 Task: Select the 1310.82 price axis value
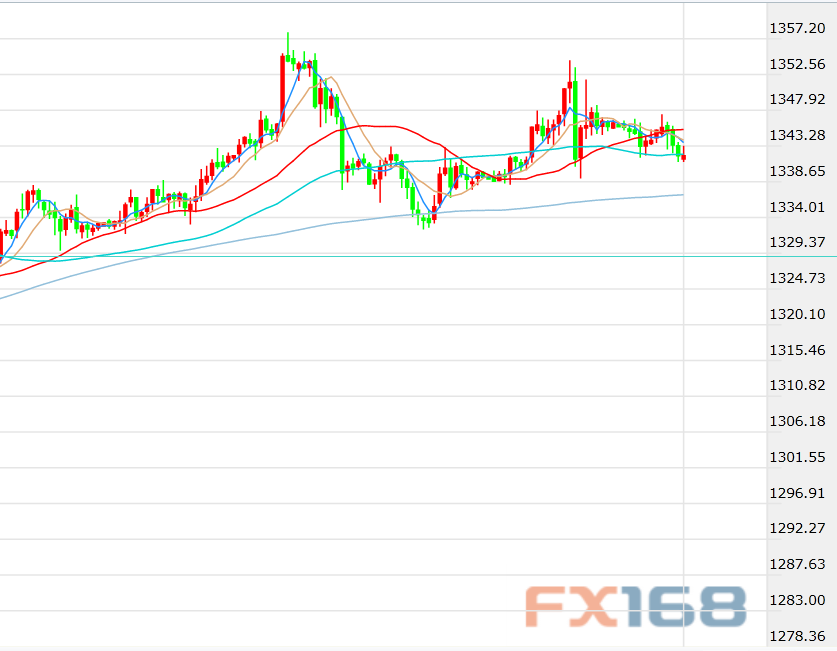point(796,385)
